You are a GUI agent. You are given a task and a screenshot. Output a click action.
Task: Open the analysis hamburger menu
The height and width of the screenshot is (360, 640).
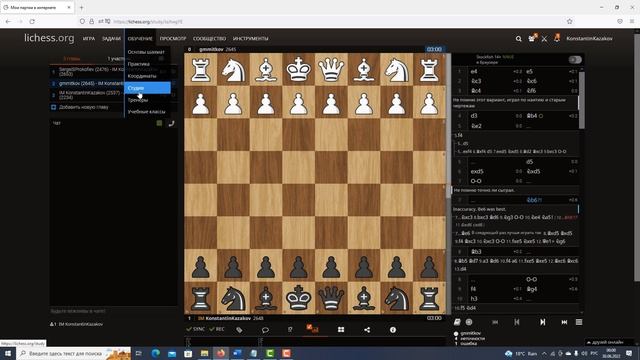(579, 322)
